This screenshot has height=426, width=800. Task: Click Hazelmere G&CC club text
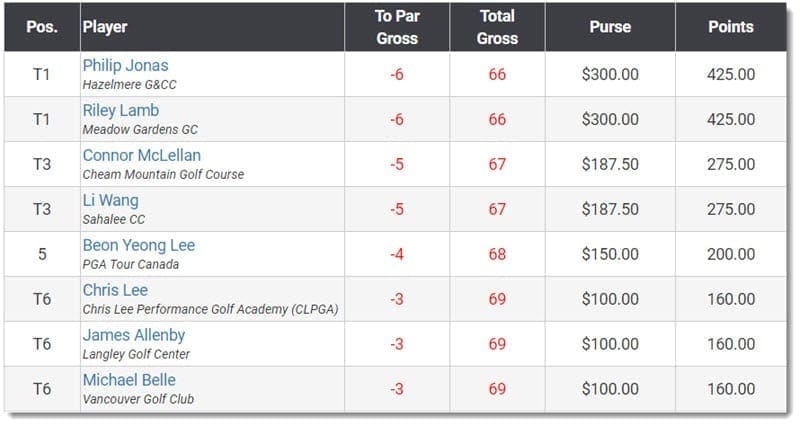(x=130, y=85)
